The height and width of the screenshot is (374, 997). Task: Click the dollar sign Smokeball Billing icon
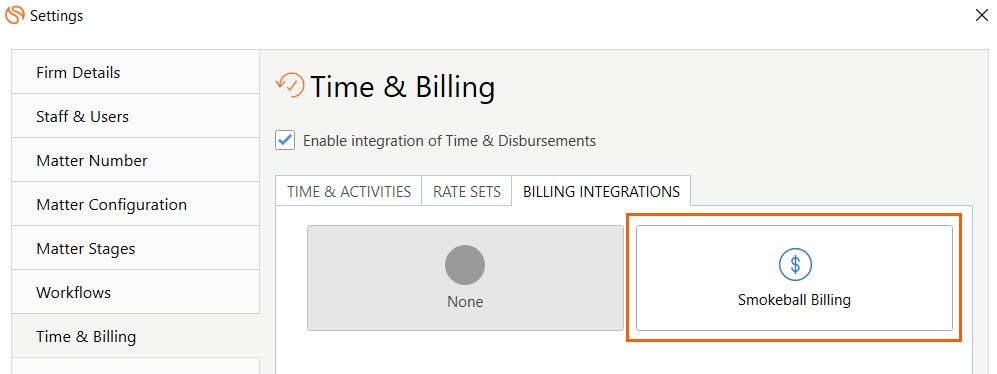(x=795, y=263)
